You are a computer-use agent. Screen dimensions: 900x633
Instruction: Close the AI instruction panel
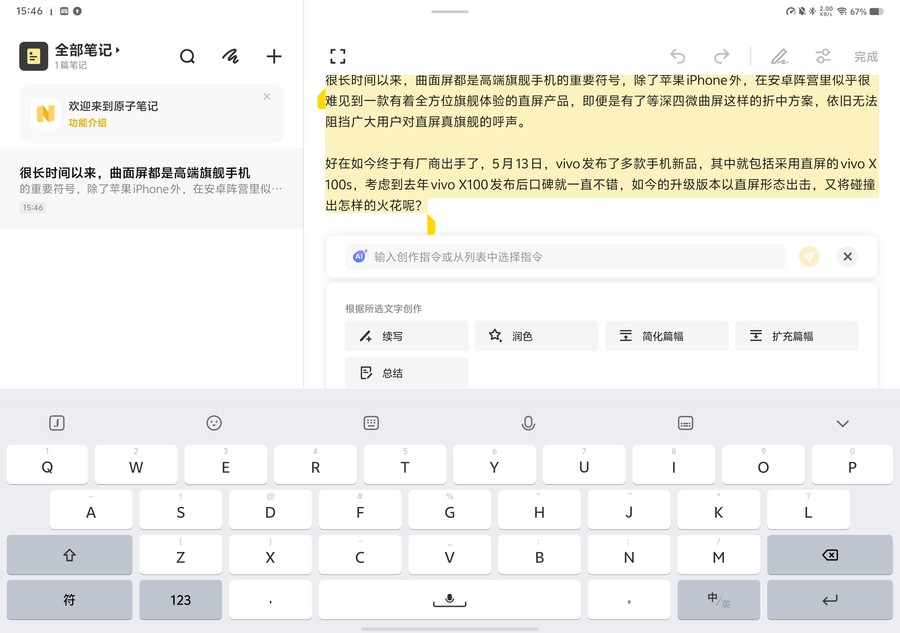[x=848, y=257]
